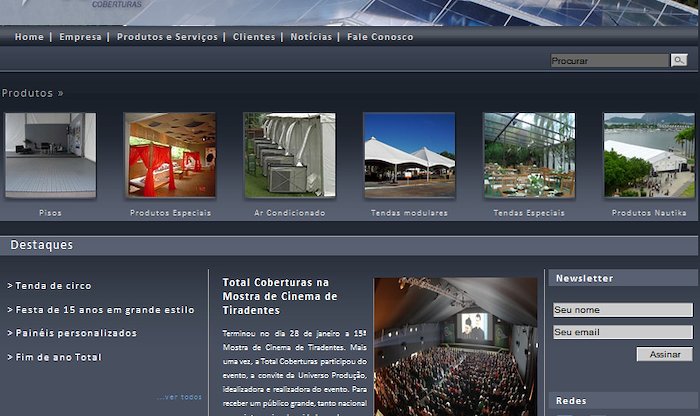
Task: Click the ...ver todos link
Action: (x=179, y=397)
